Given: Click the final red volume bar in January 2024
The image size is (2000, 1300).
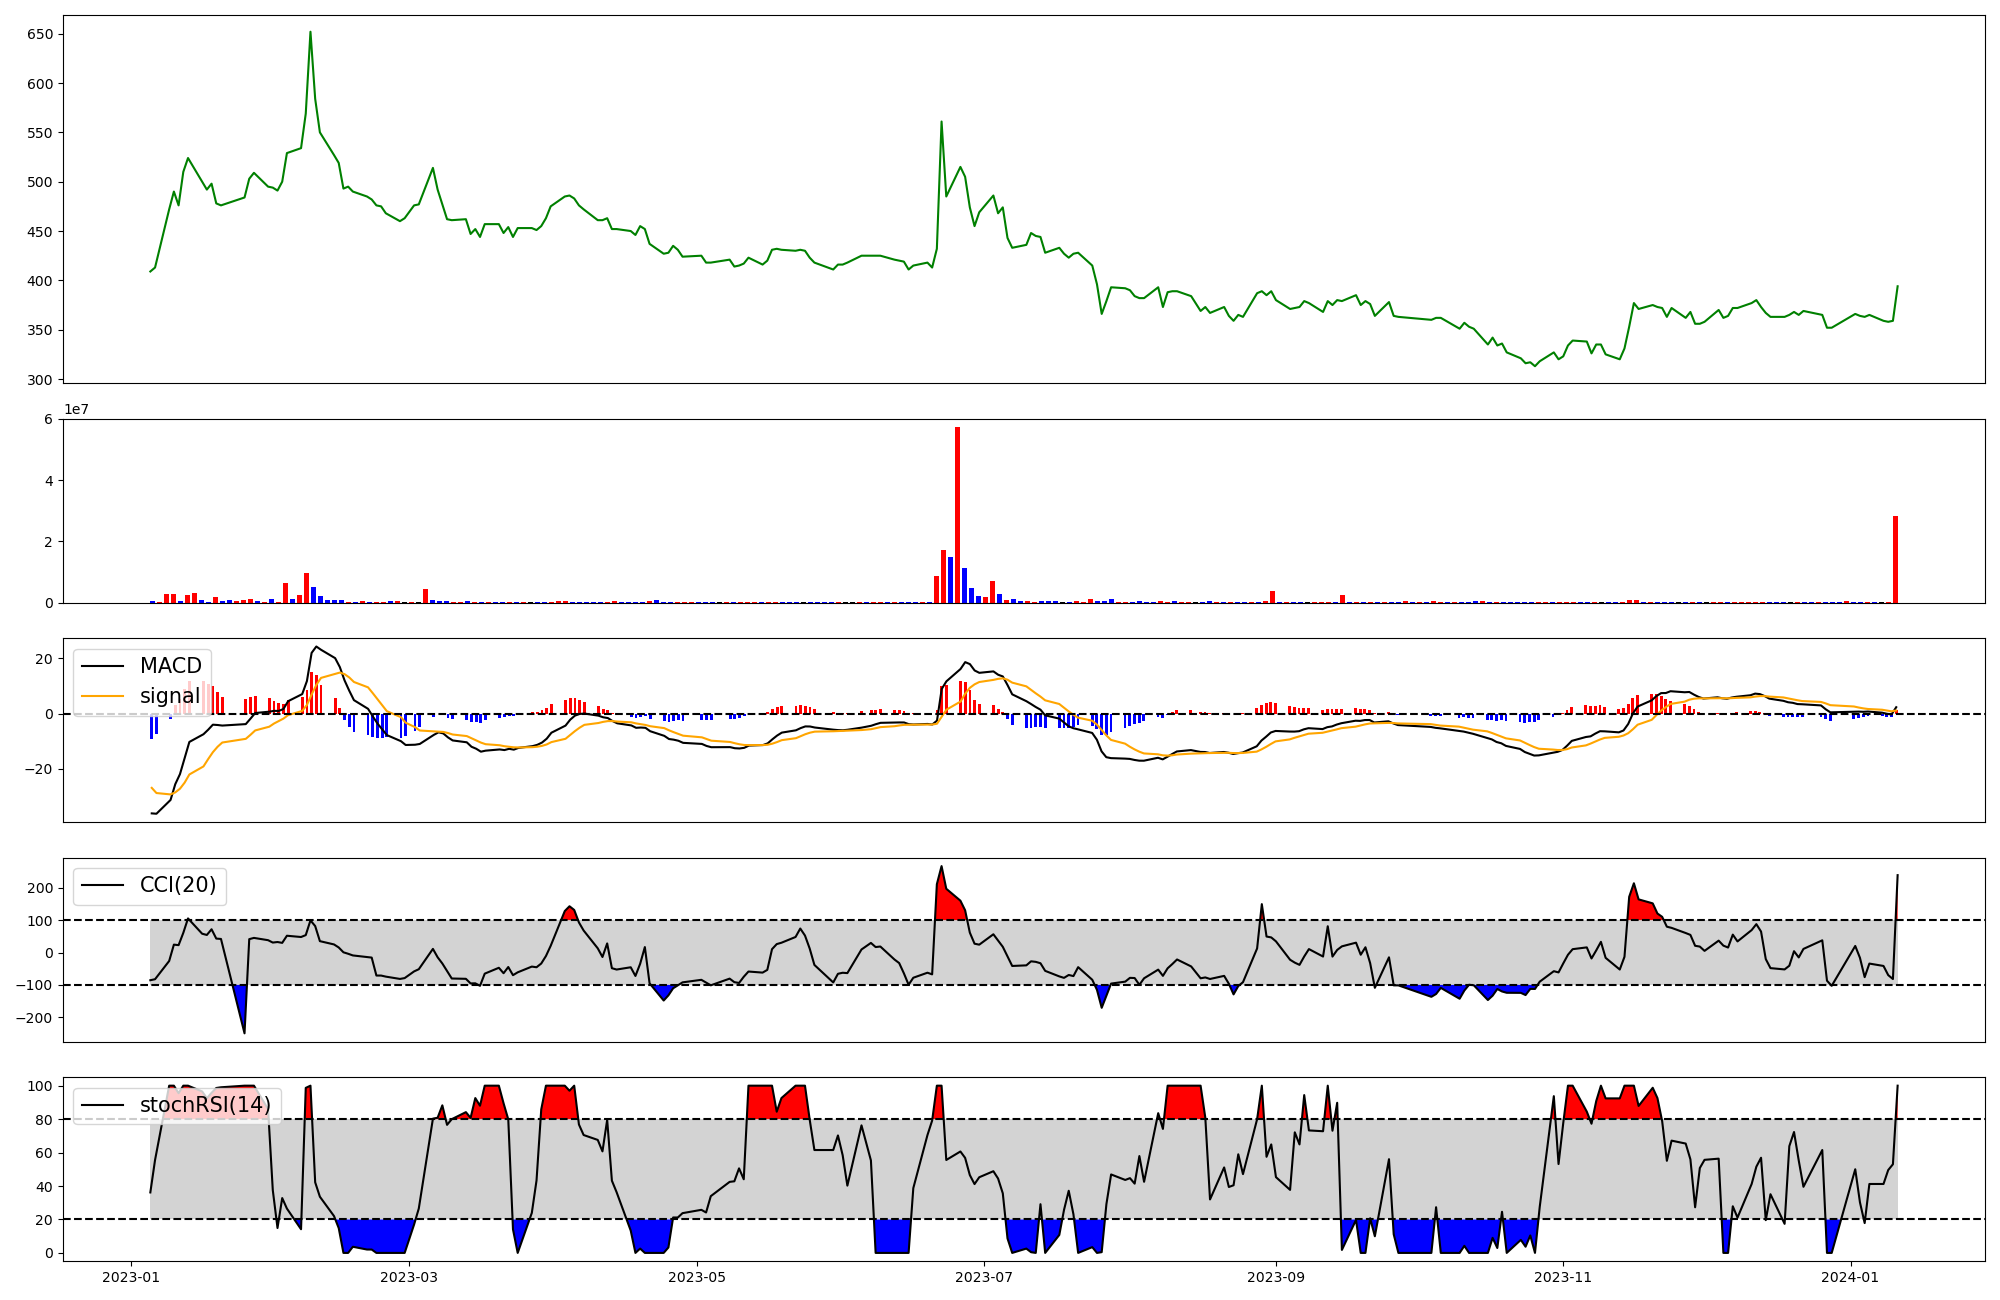Looking at the screenshot, I should pyautogui.click(x=1895, y=560).
